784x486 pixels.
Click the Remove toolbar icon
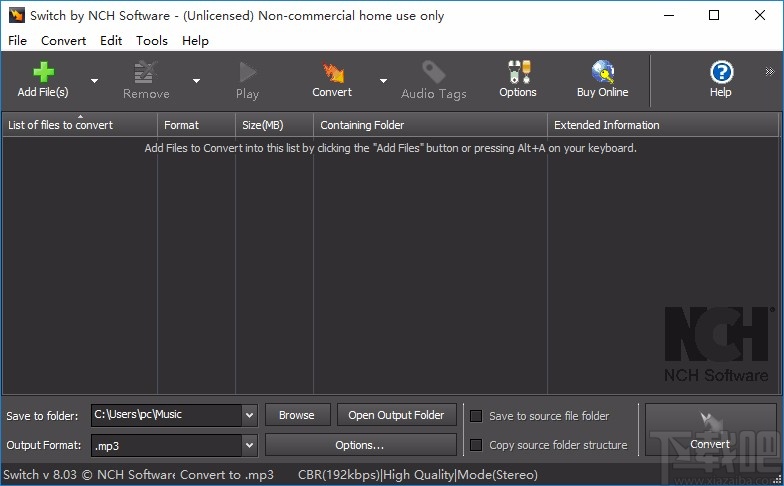coord(146,72)
